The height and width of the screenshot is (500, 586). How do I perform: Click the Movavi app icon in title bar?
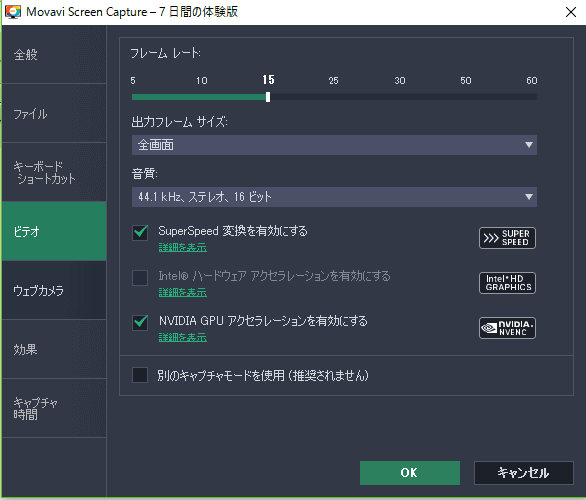13,12
